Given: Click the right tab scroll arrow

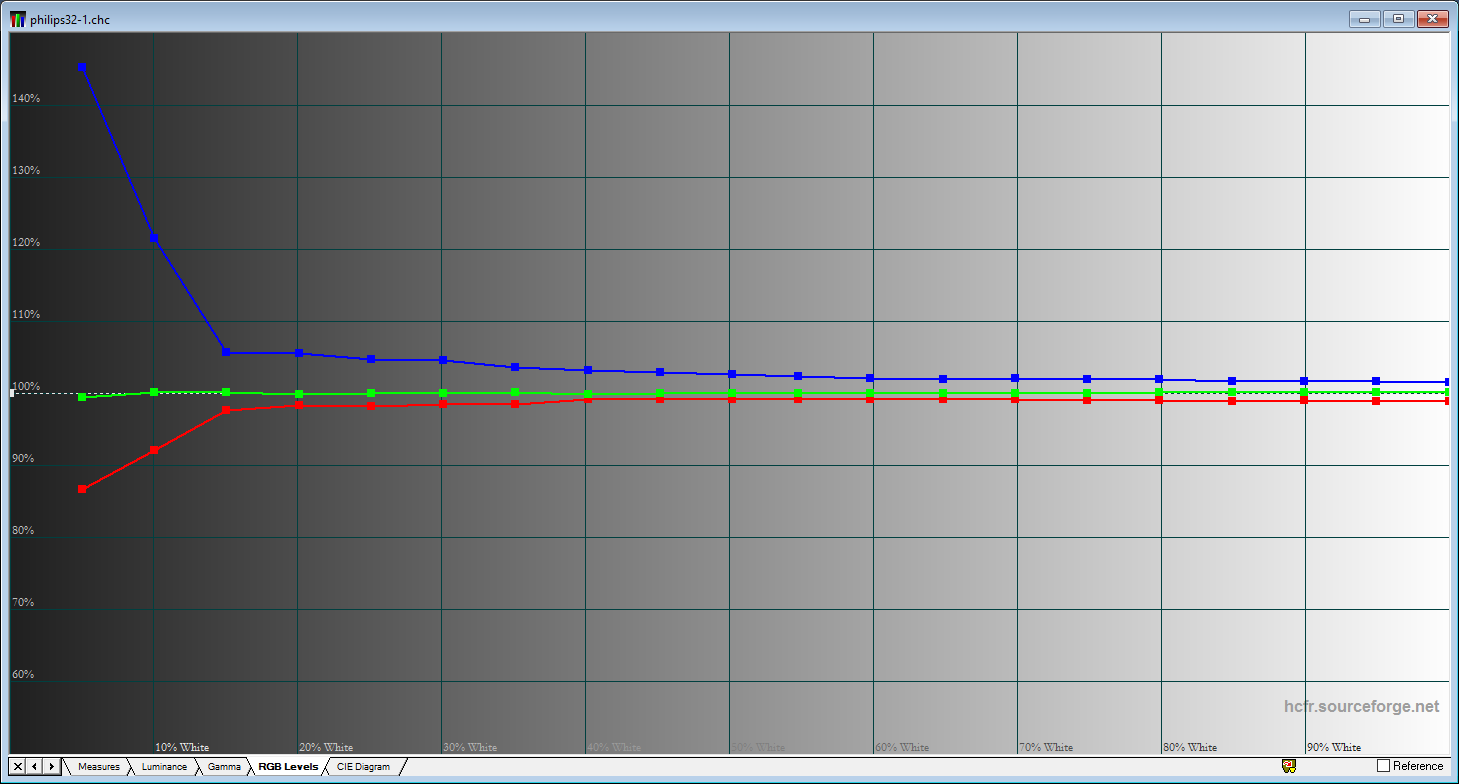Looking at the screenshot, I should tap(50, 767).
